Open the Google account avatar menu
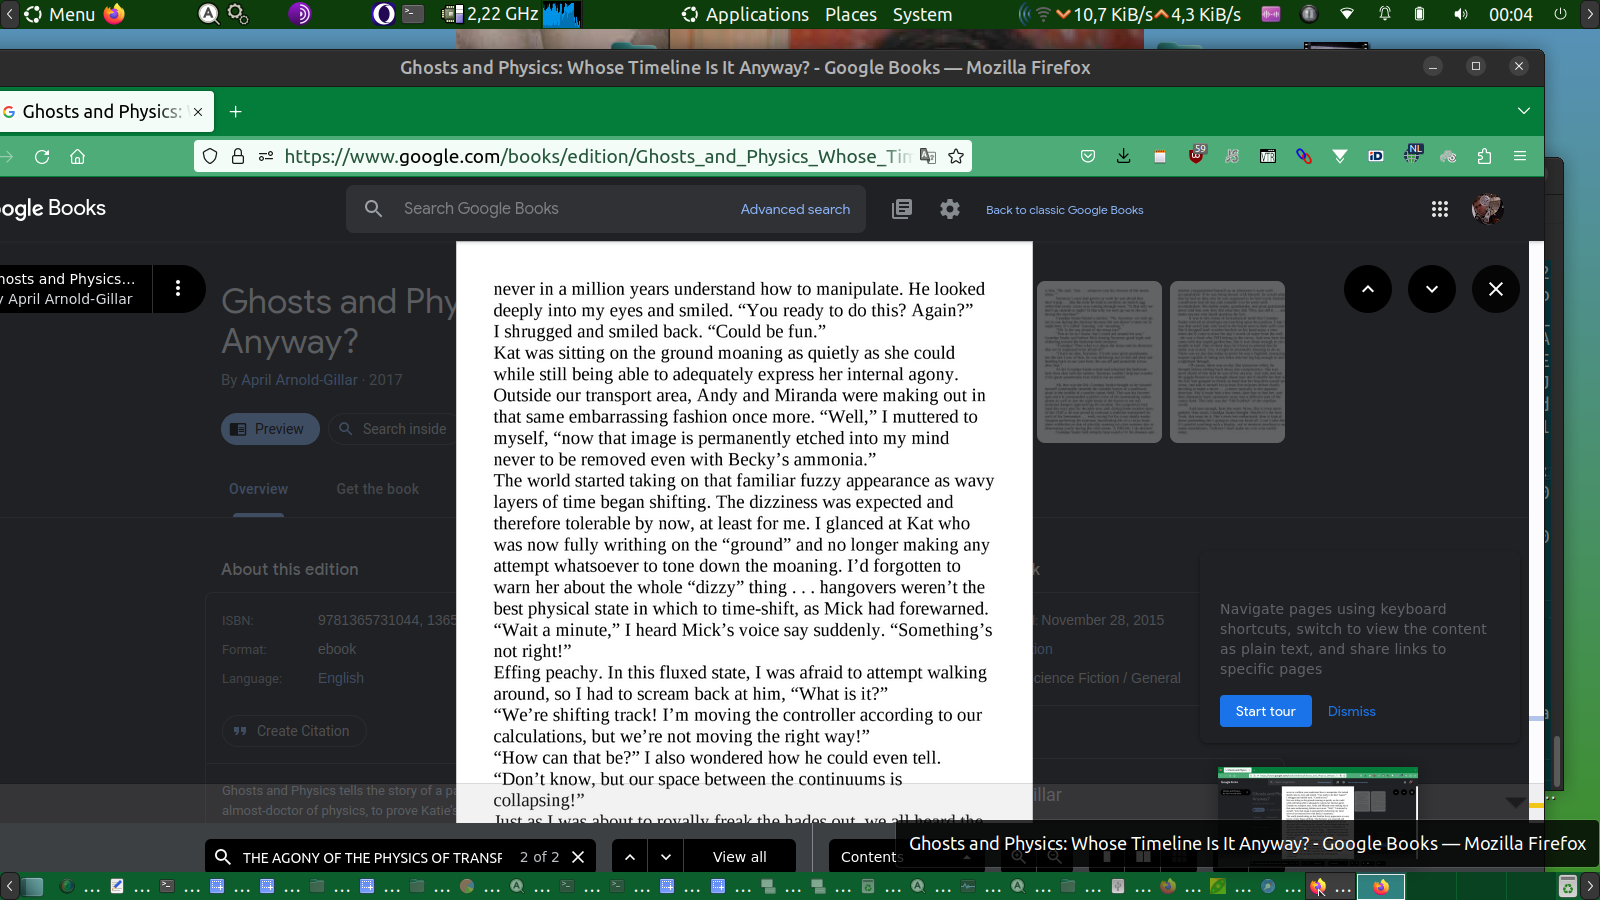 point(1488,209)
